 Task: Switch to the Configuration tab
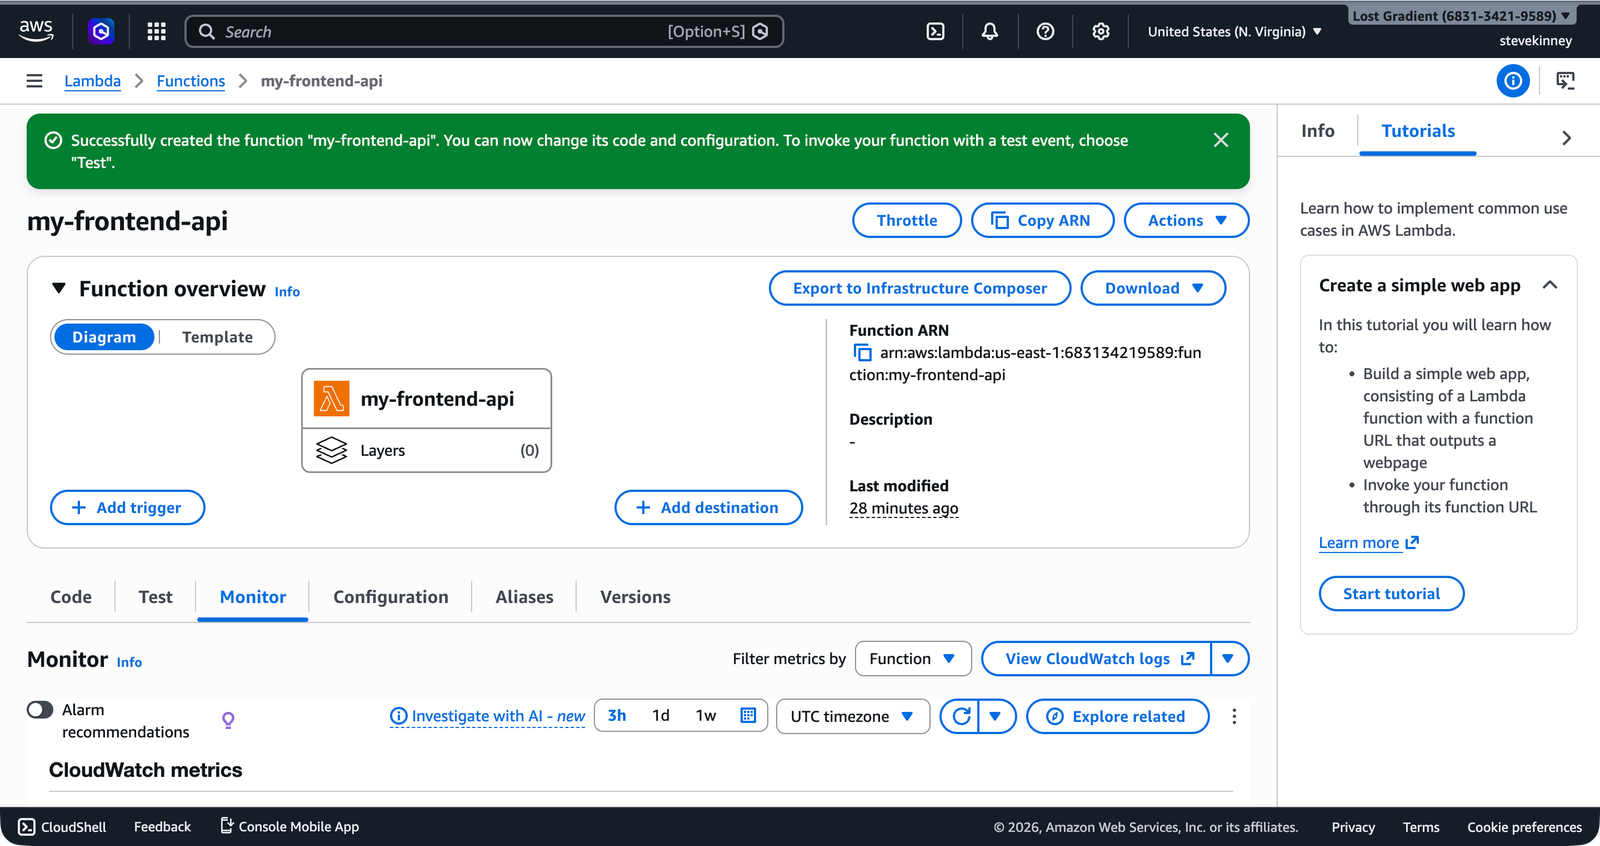pyautogui.click(x=390, y=597)
